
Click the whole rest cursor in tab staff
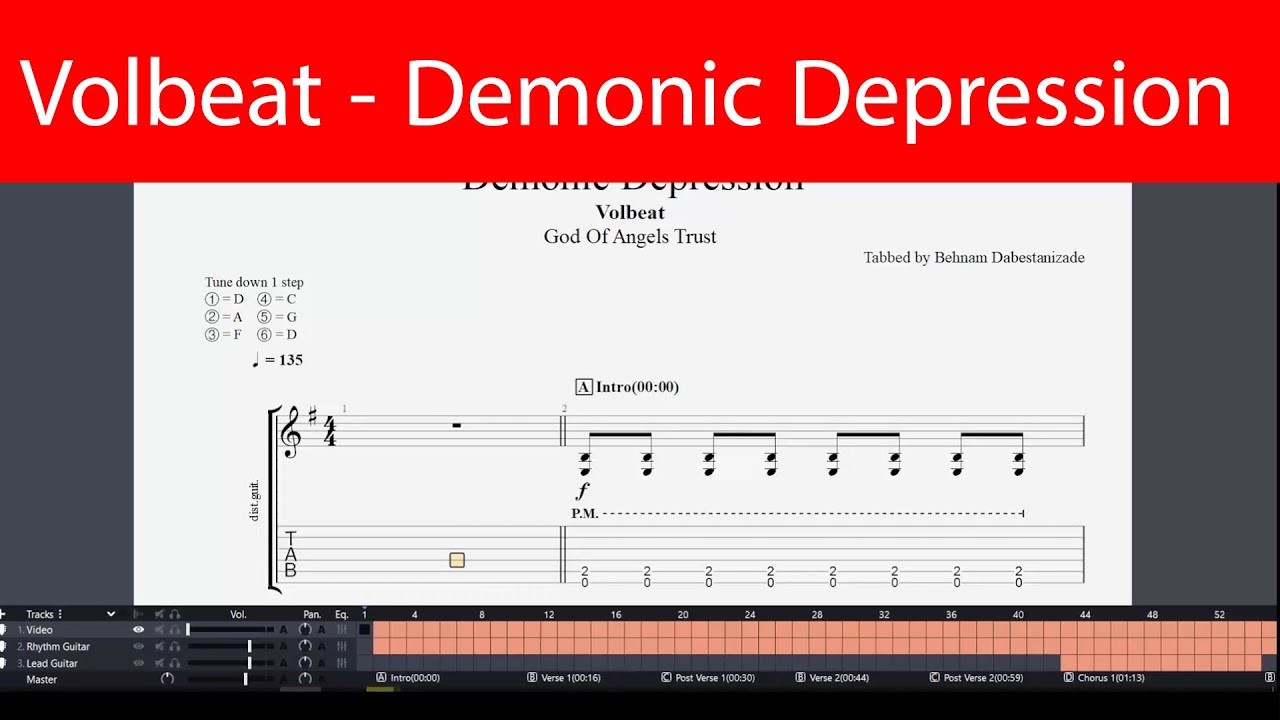point(457,560)
